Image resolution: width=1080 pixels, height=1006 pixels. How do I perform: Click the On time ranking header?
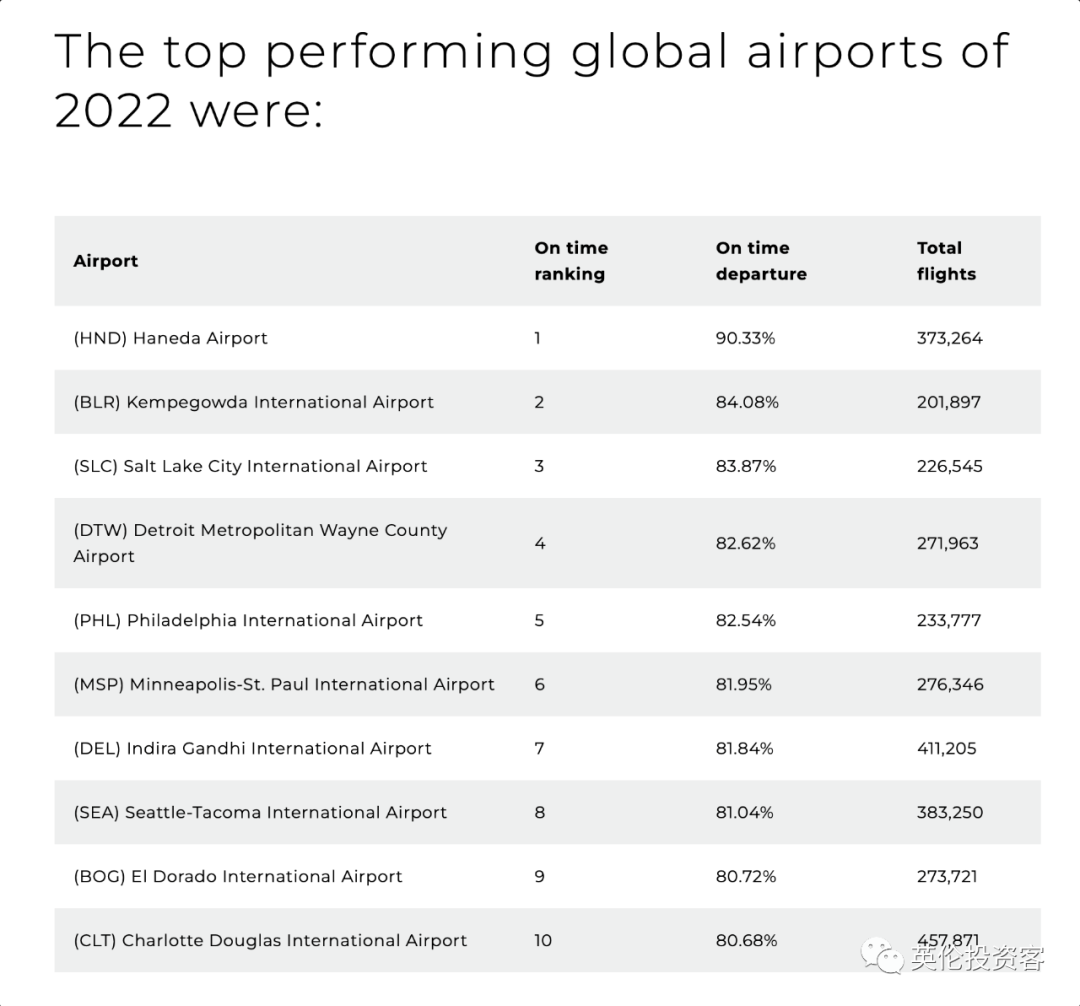click(571, 261)
